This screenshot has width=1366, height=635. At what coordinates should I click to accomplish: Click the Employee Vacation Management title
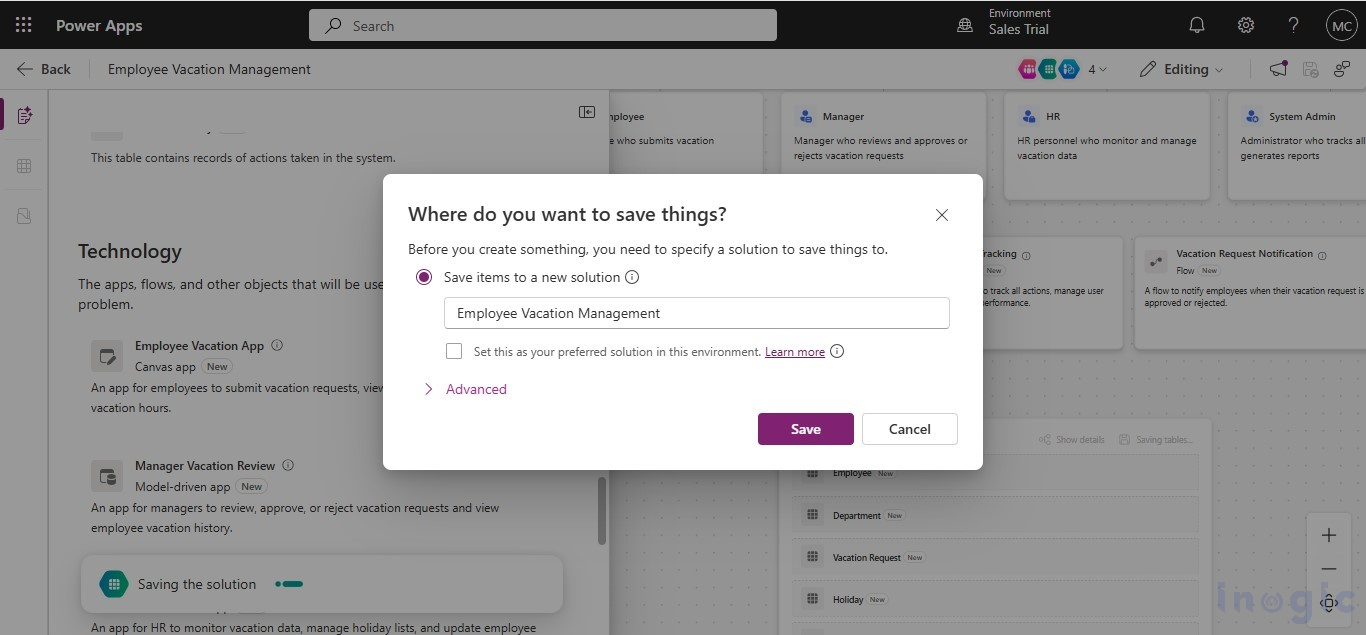[x=209, y=69]
